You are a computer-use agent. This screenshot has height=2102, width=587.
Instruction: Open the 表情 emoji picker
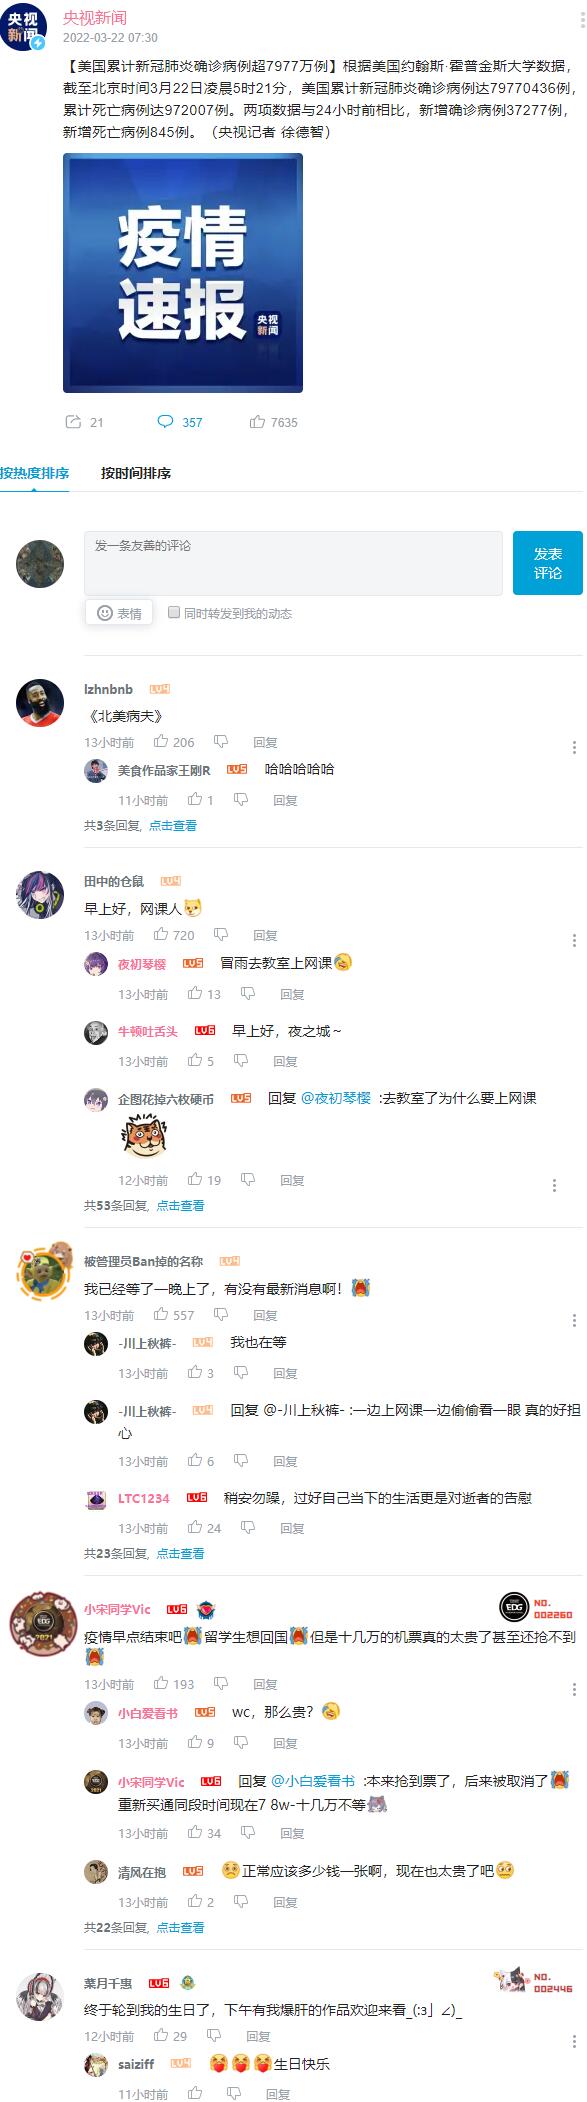point(119,613)
